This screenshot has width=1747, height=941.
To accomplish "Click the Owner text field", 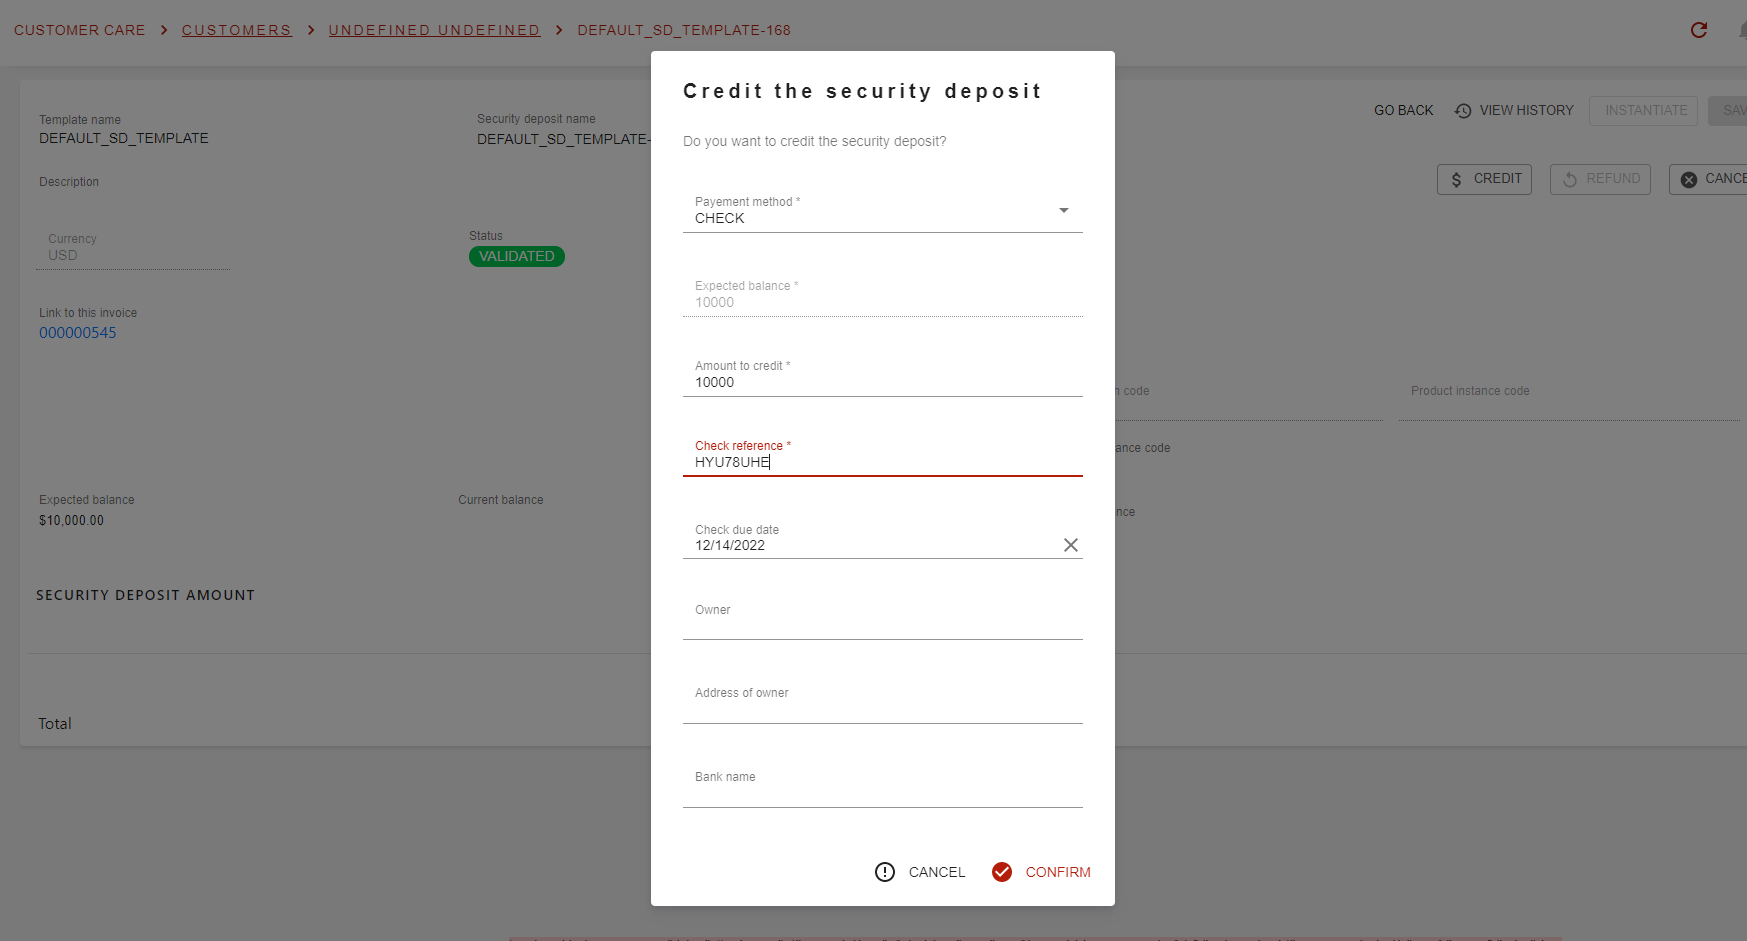I will (883, 619).
